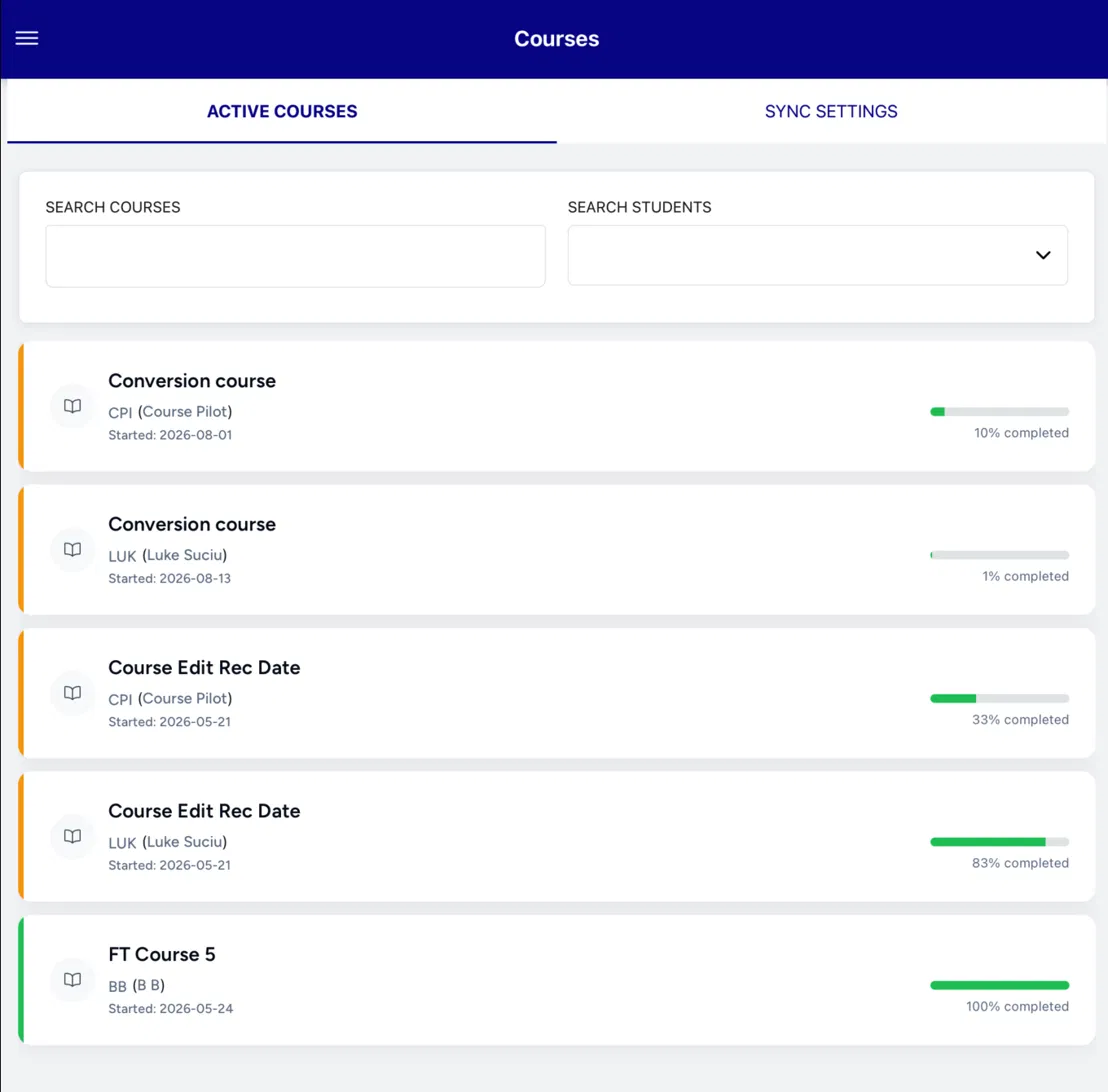
Task: Click the Courses page header title
Action: (x=557, y=39)
